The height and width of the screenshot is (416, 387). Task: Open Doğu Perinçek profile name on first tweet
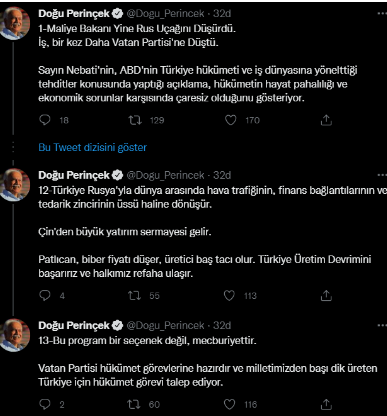[x=74, y=13]
